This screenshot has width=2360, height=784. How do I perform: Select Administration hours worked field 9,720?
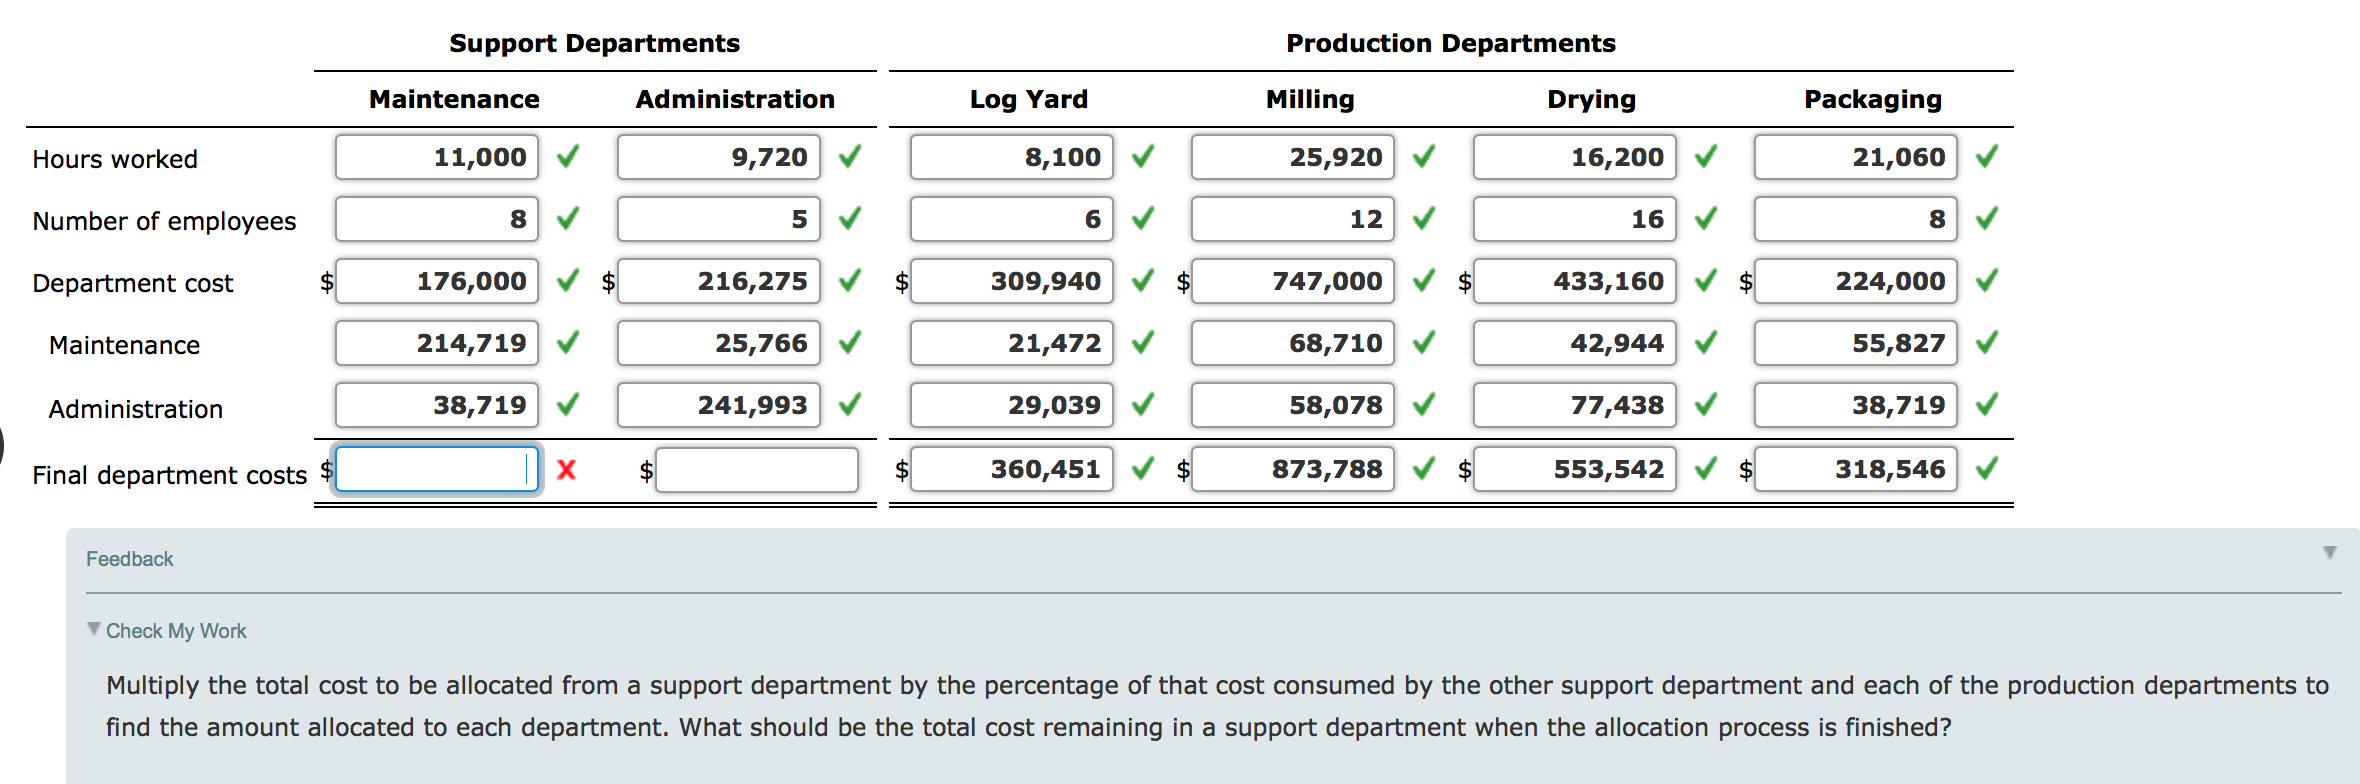719,157
